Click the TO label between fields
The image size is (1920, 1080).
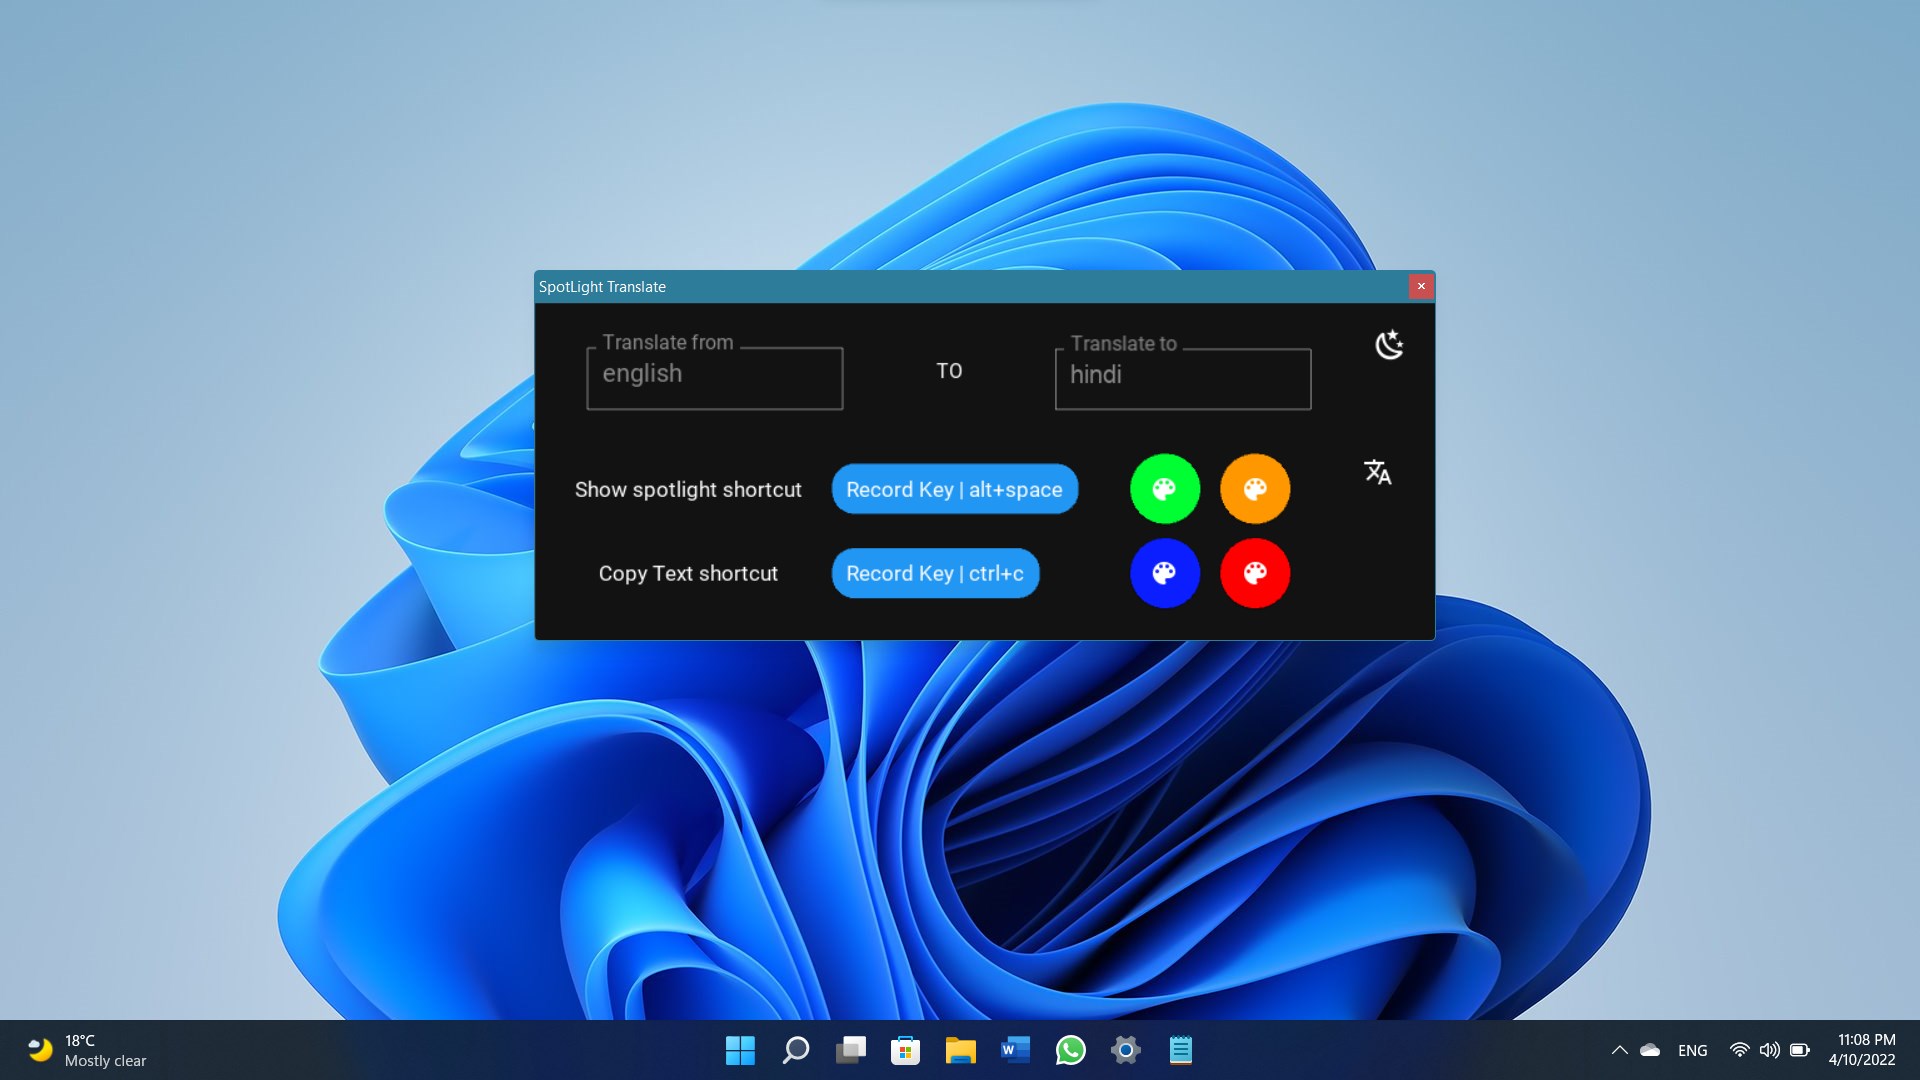click(949, 371)
